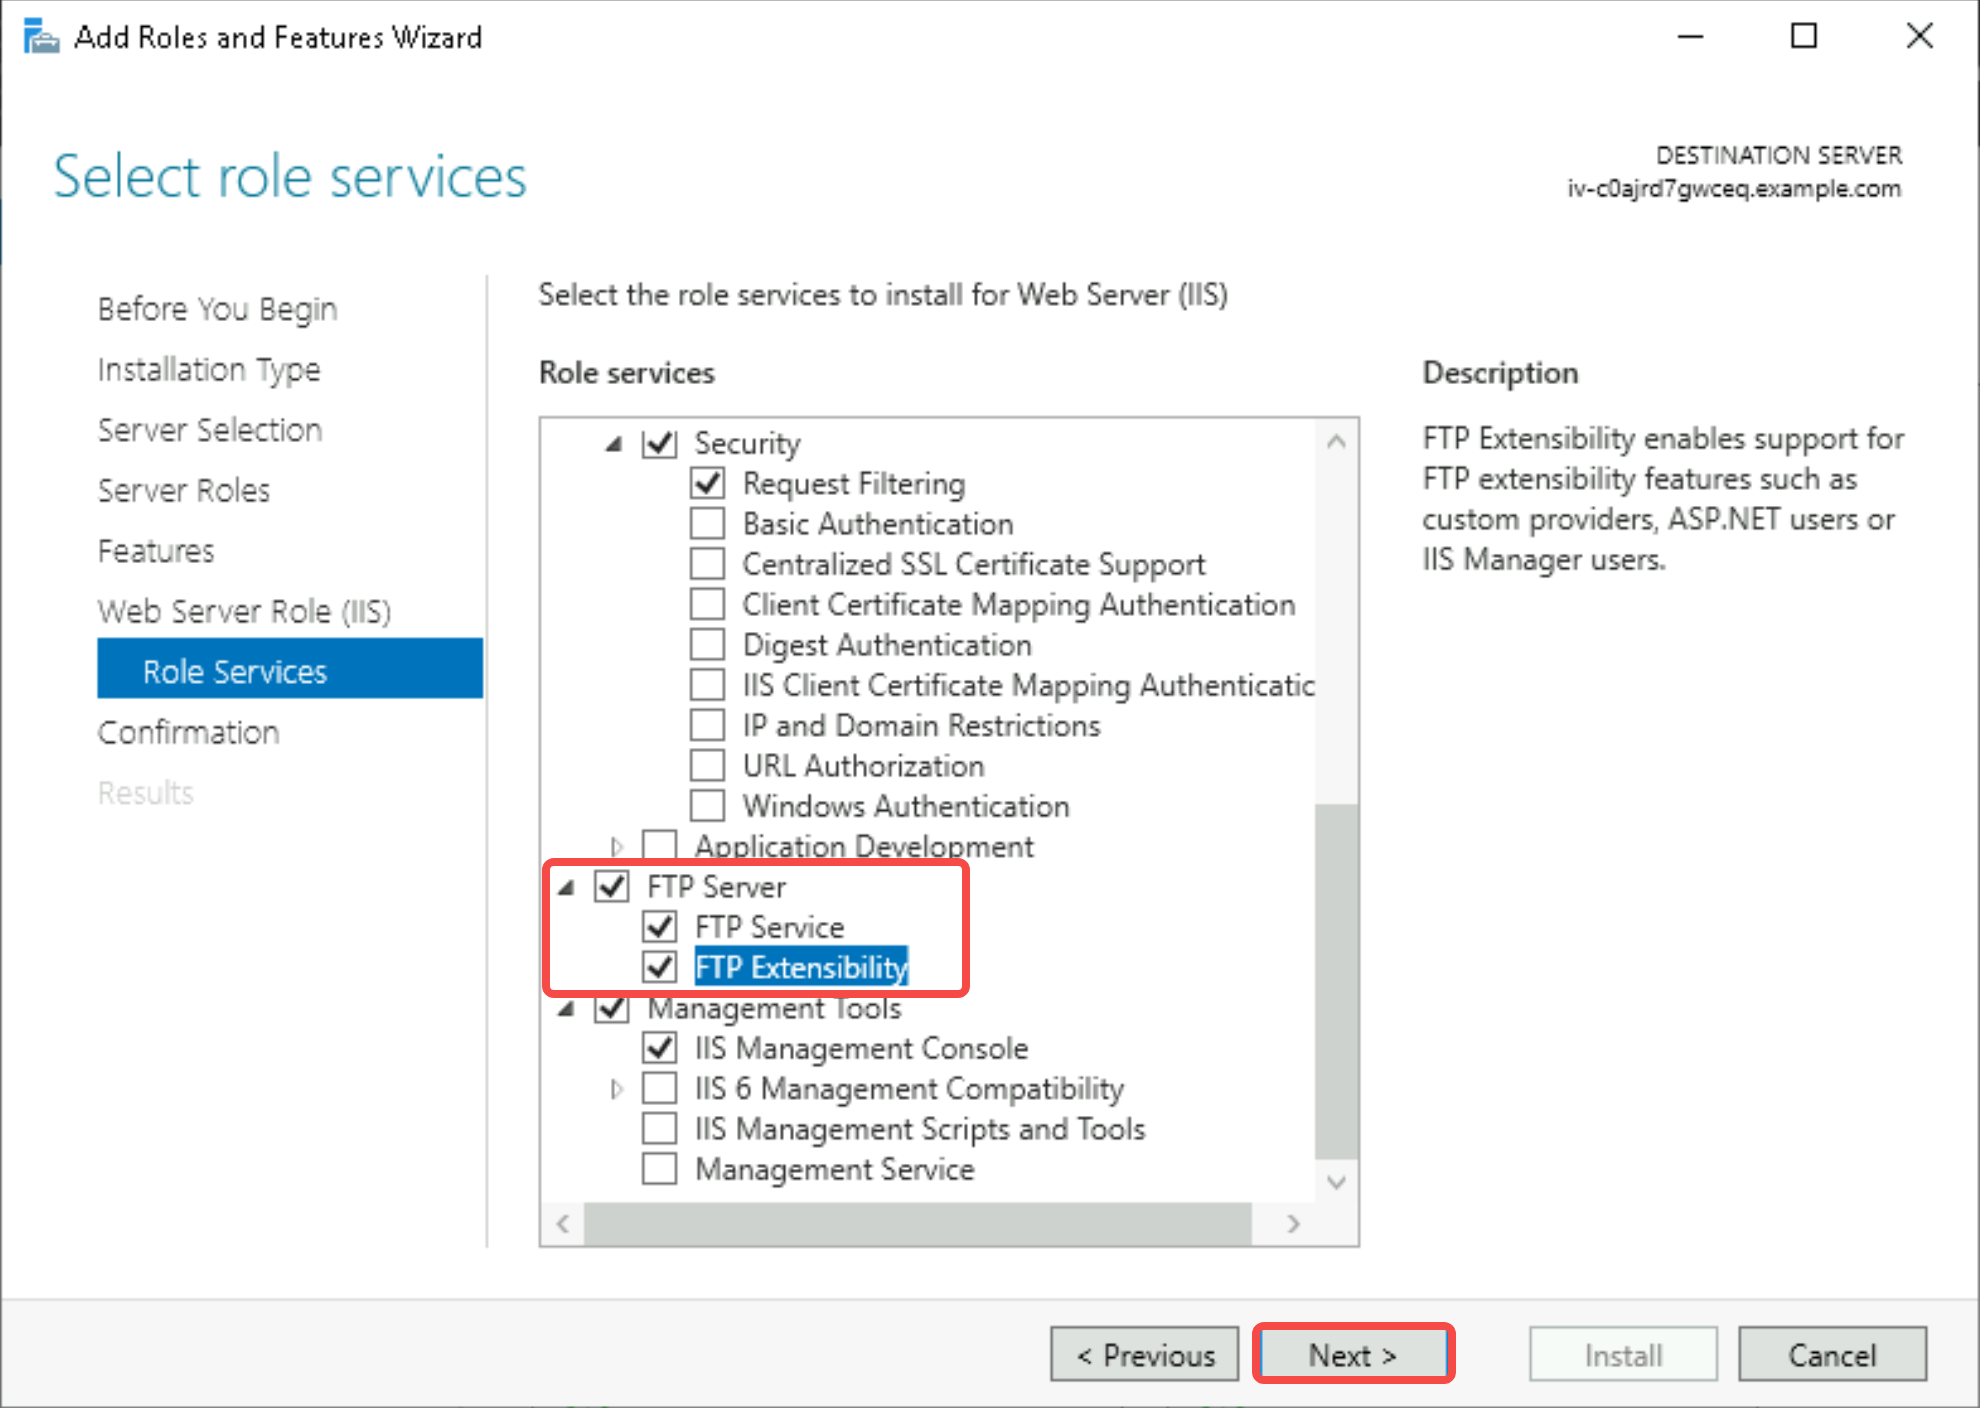Click the vertical scrollbar thumb of the list
The height and width of the screenshot is (1408, 1980).
point(1336,981)
